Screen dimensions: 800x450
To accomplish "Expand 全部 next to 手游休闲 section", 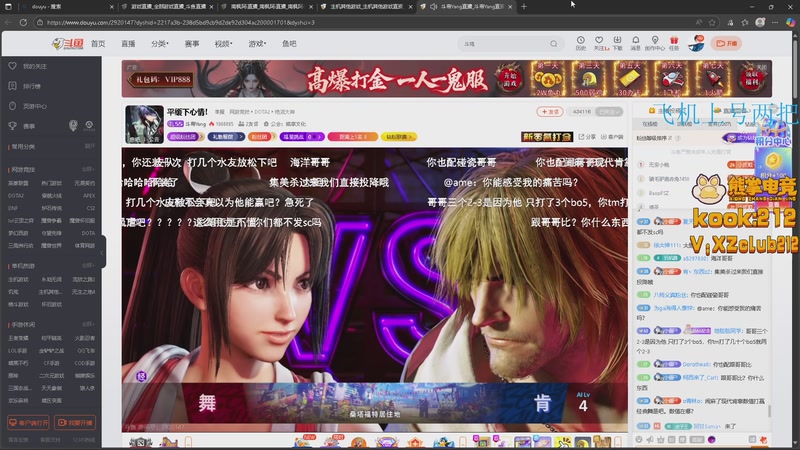I will click(88, 324).
